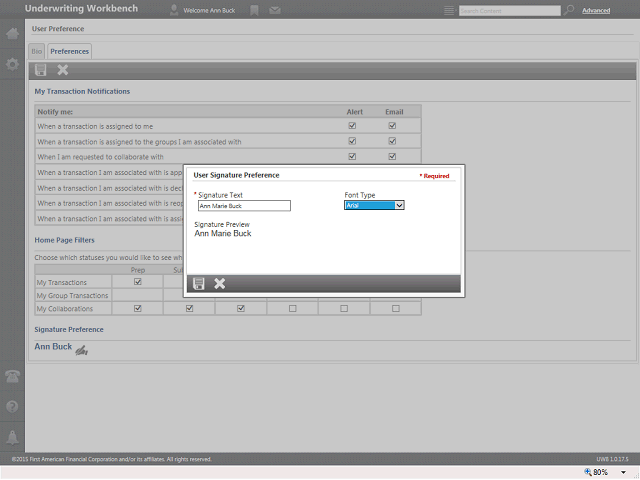Screen dimensions: 640x480
Task: Switch to the Bio tab
Action: point(37,51)
